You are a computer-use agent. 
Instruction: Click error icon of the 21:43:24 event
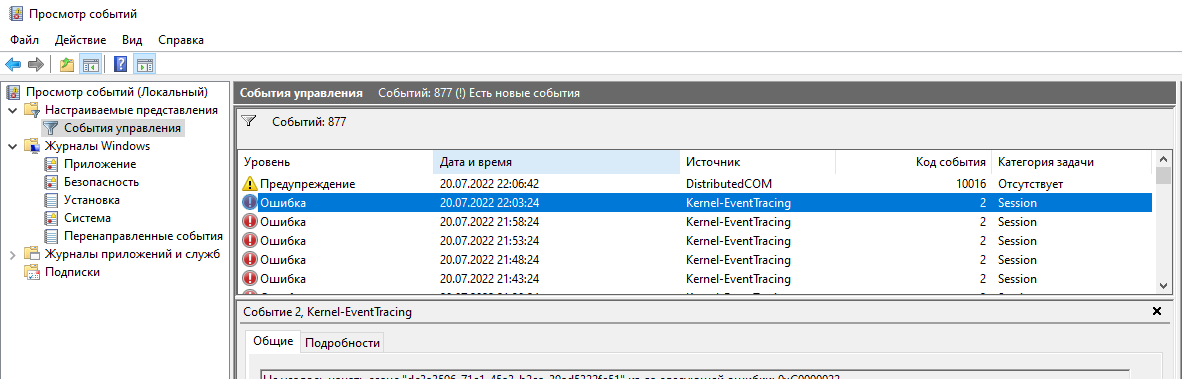[250, 278]
